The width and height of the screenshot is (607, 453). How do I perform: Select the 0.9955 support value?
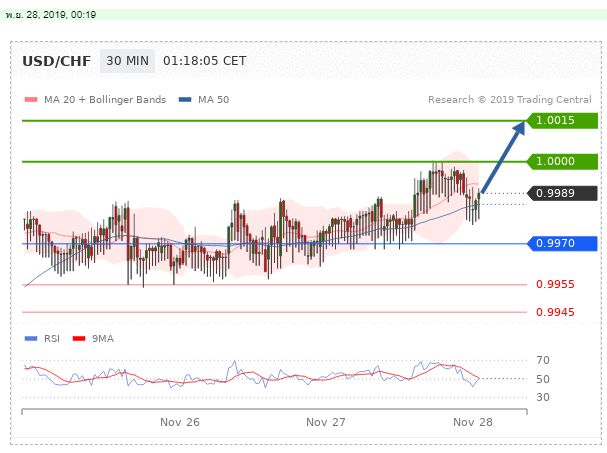click(x=555, y=285)
